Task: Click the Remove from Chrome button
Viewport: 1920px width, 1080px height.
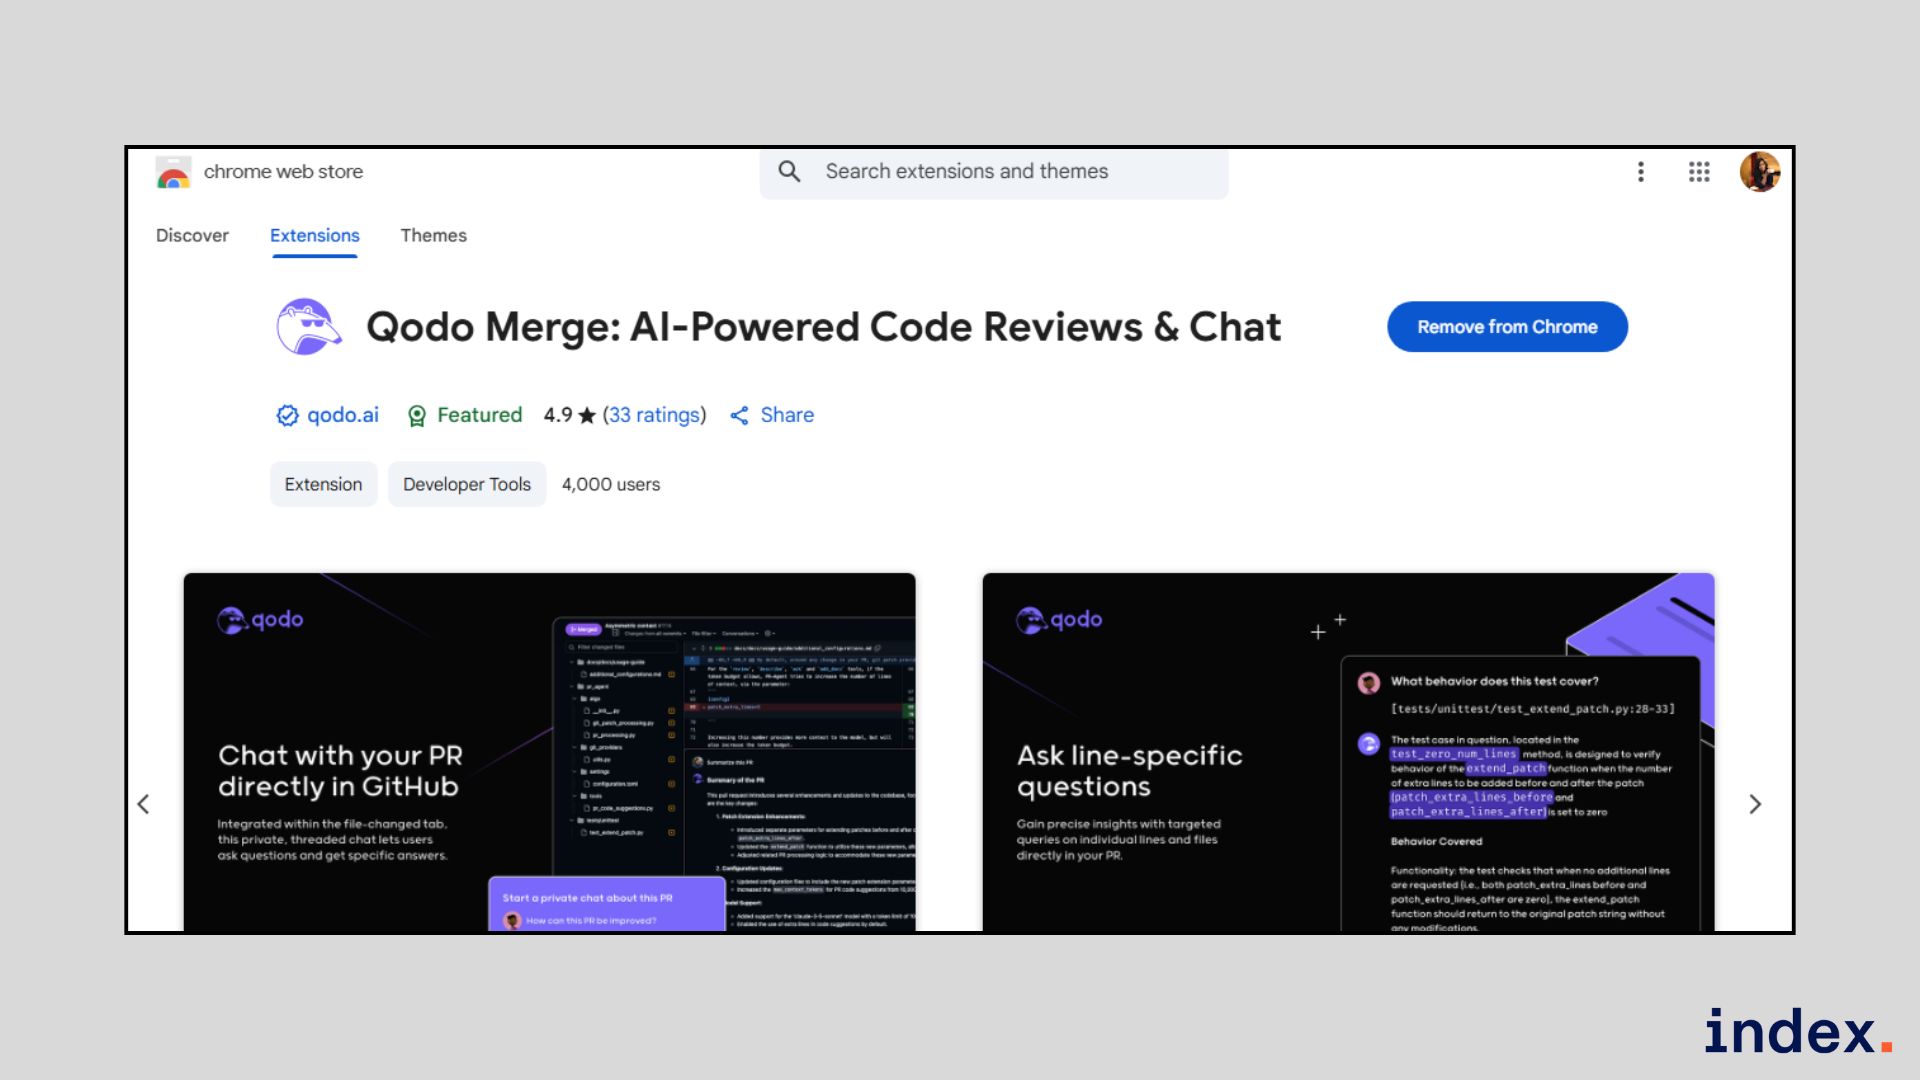Action: pyautogui.click(x=1507, y=326)
